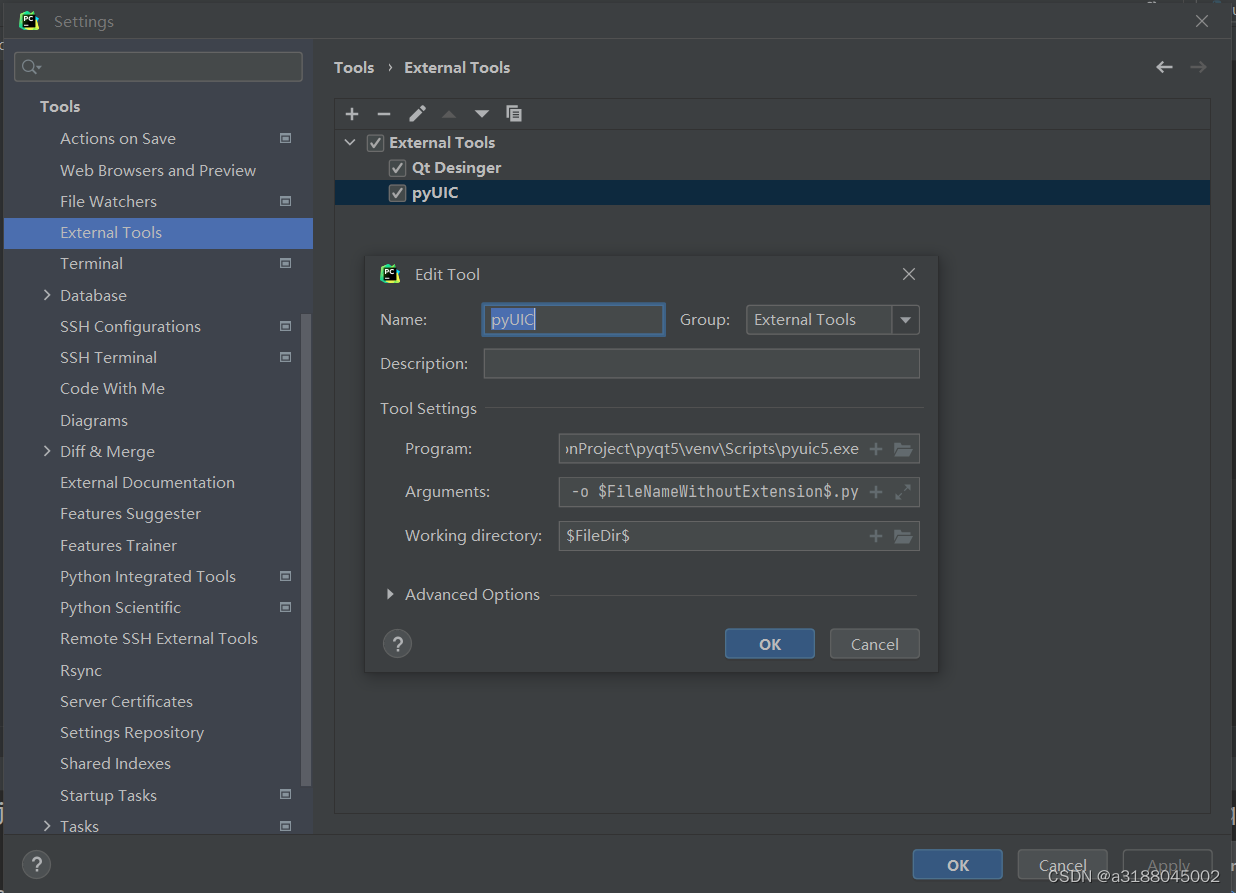Open Shared Indexes settings

click(115, 763)
